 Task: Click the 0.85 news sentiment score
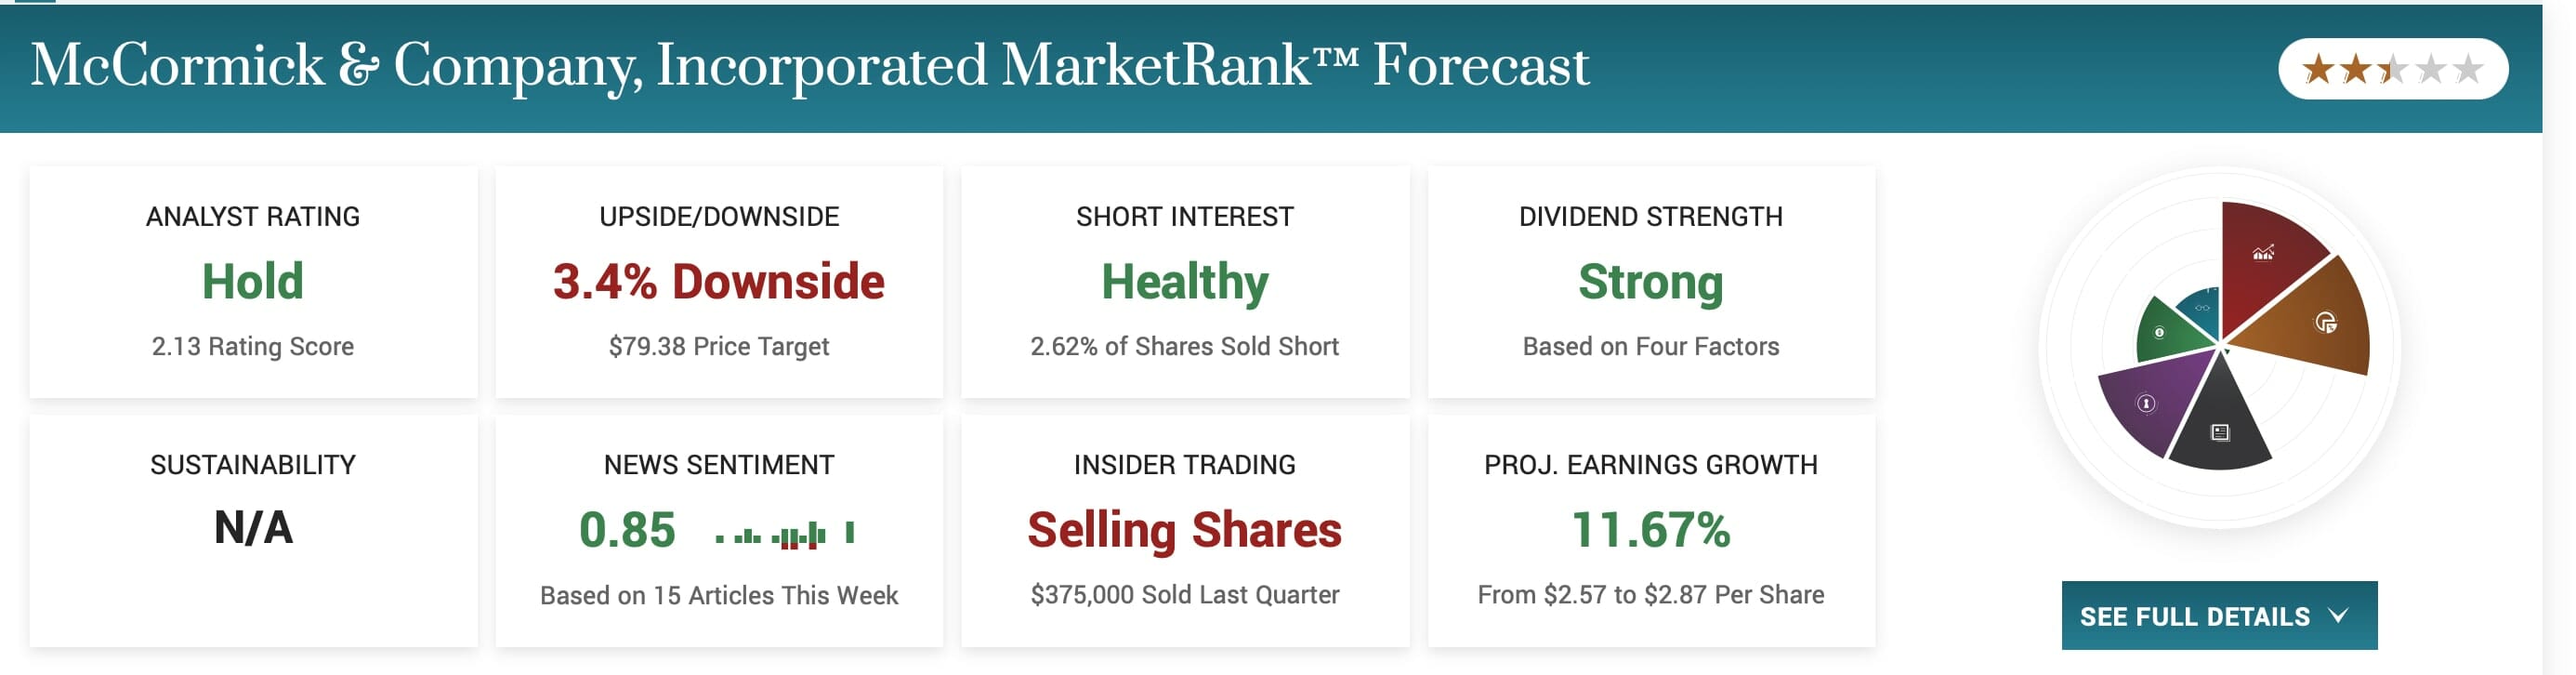click(x=627, y=530)
